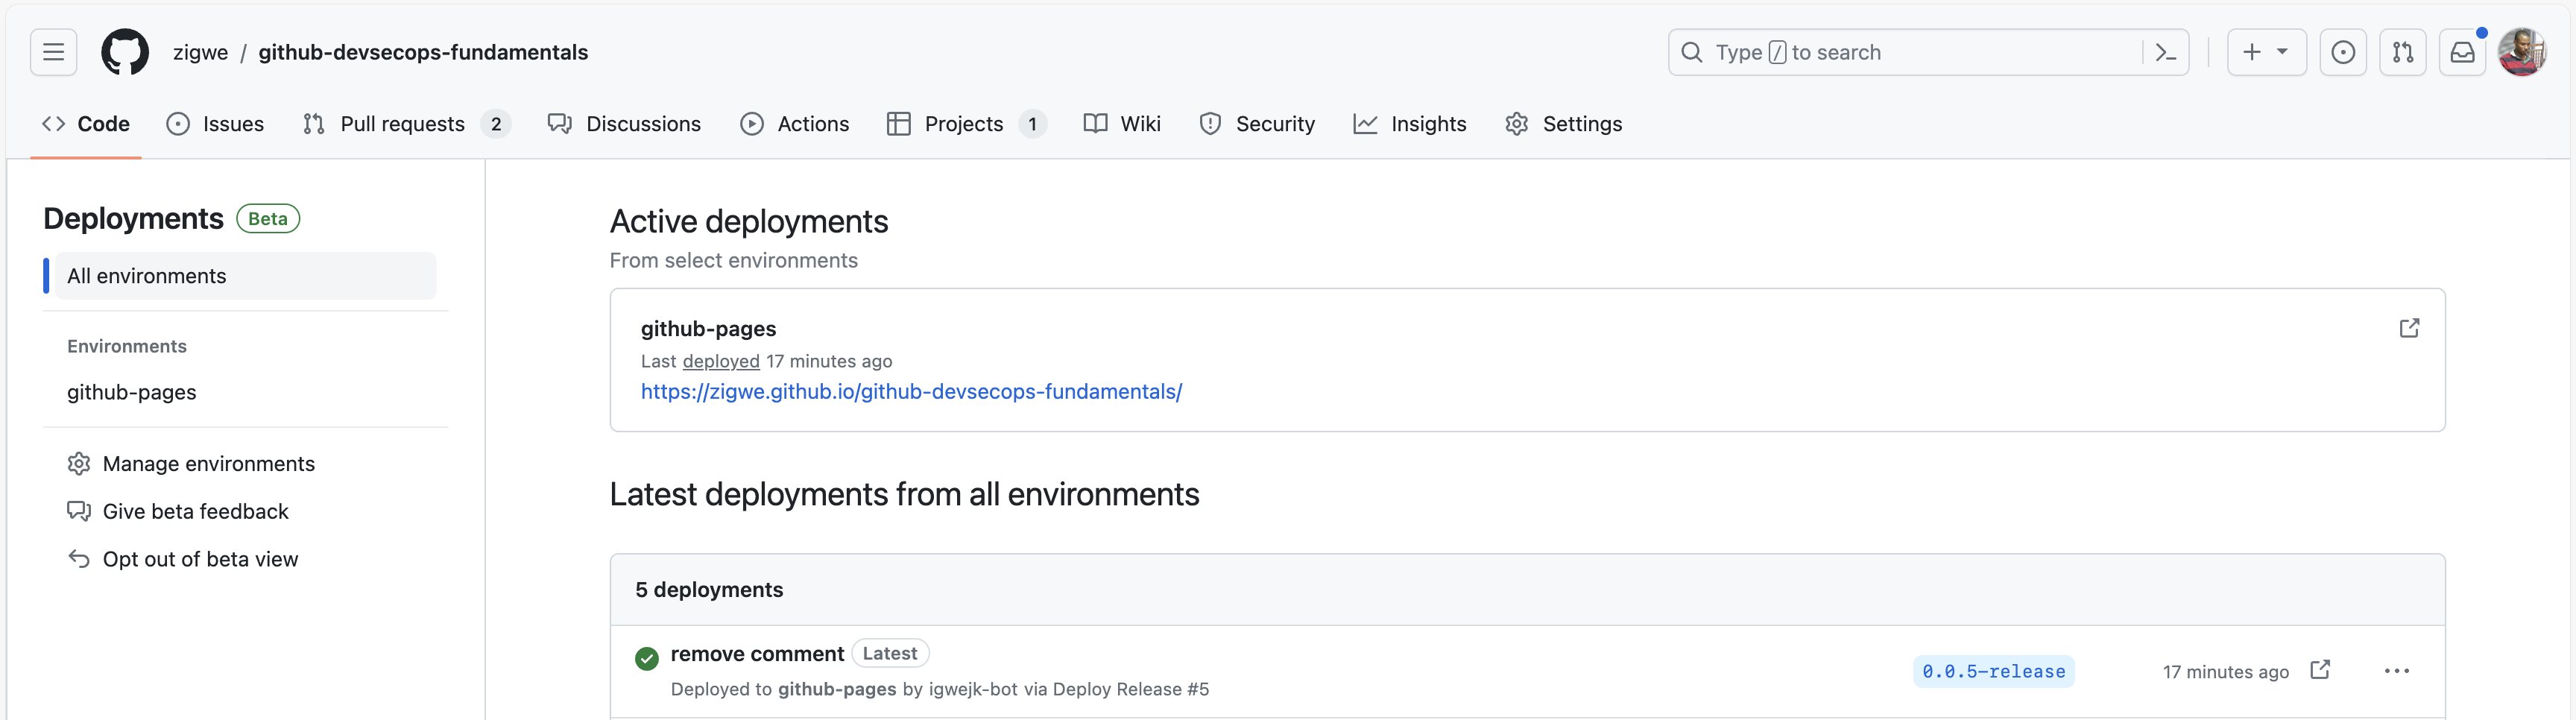The width and height of the screenshot is (2576, 720).
Task: Open the Wiki tab
Action: (1122, 124)
